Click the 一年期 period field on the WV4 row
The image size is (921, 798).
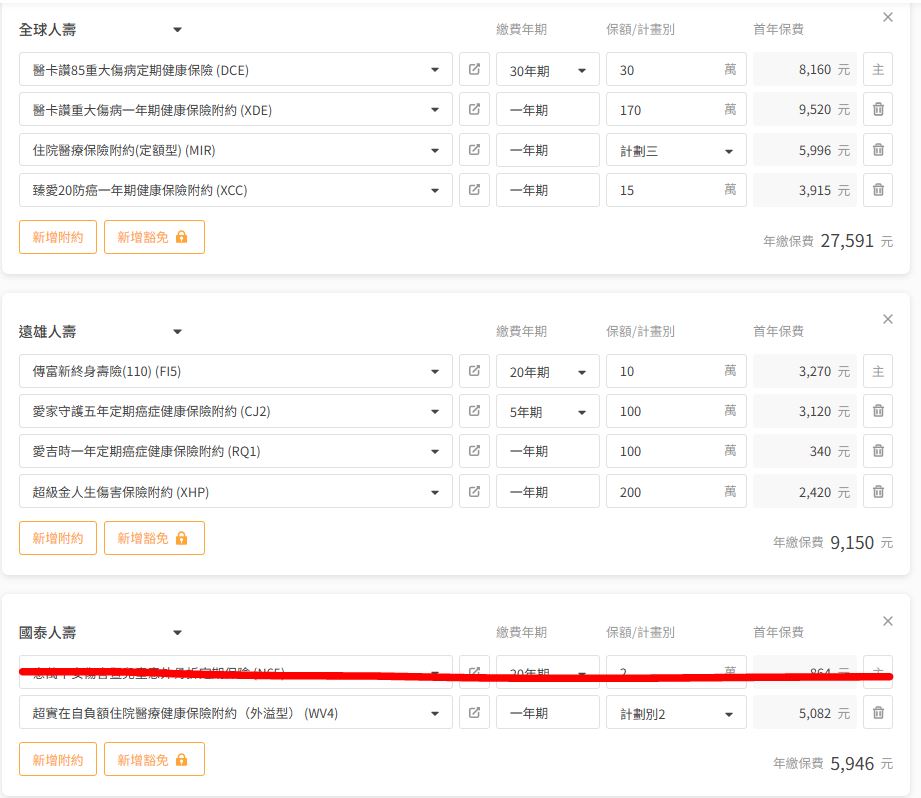click(547, 713)
